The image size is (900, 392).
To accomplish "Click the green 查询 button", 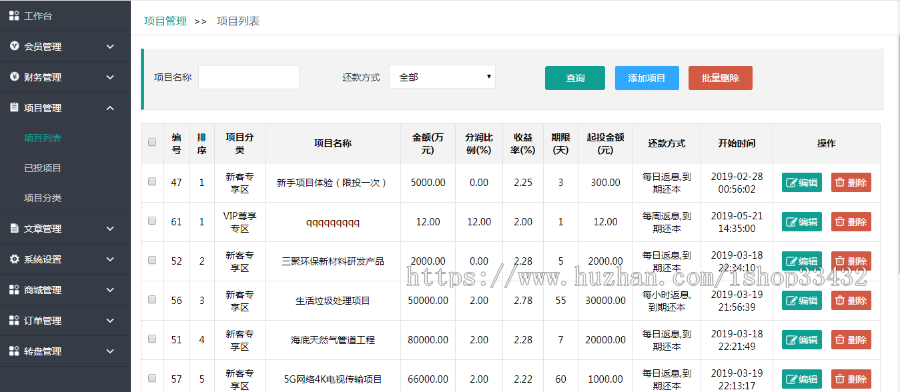I will coord(575,78).
